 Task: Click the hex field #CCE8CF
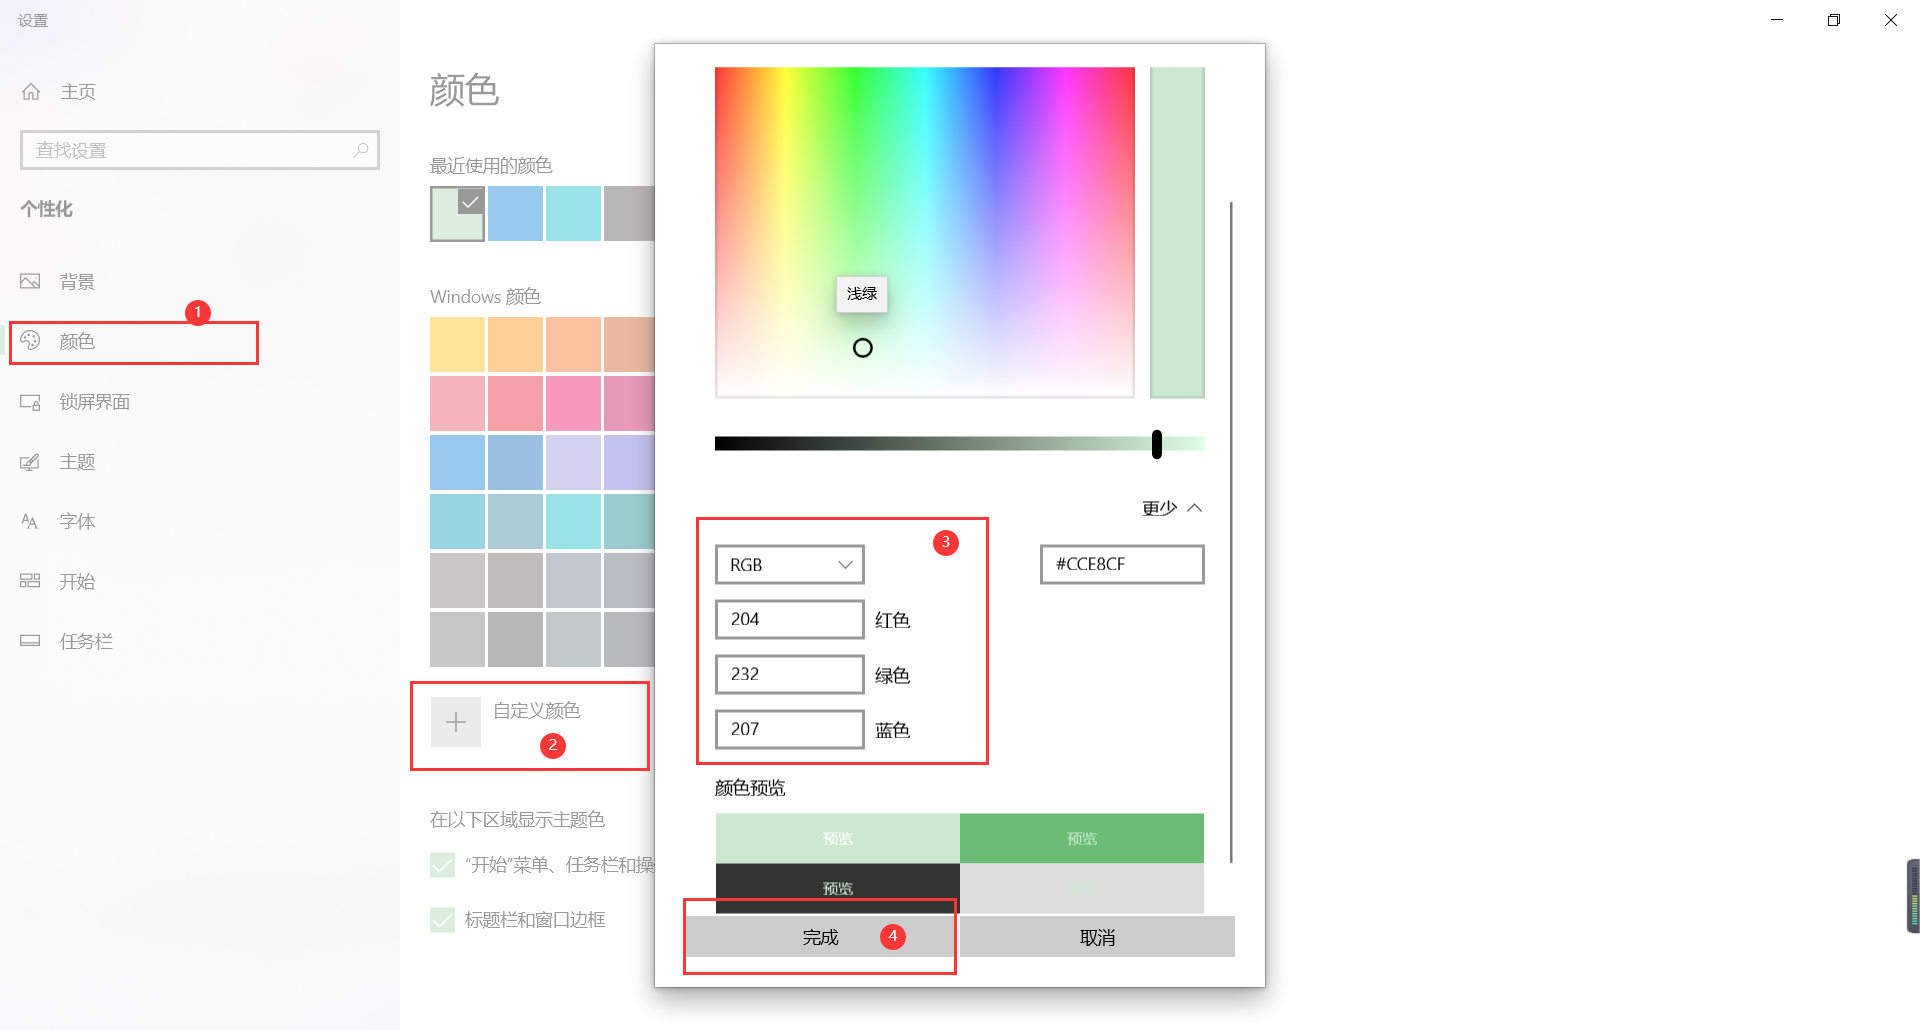(1122, 564)
